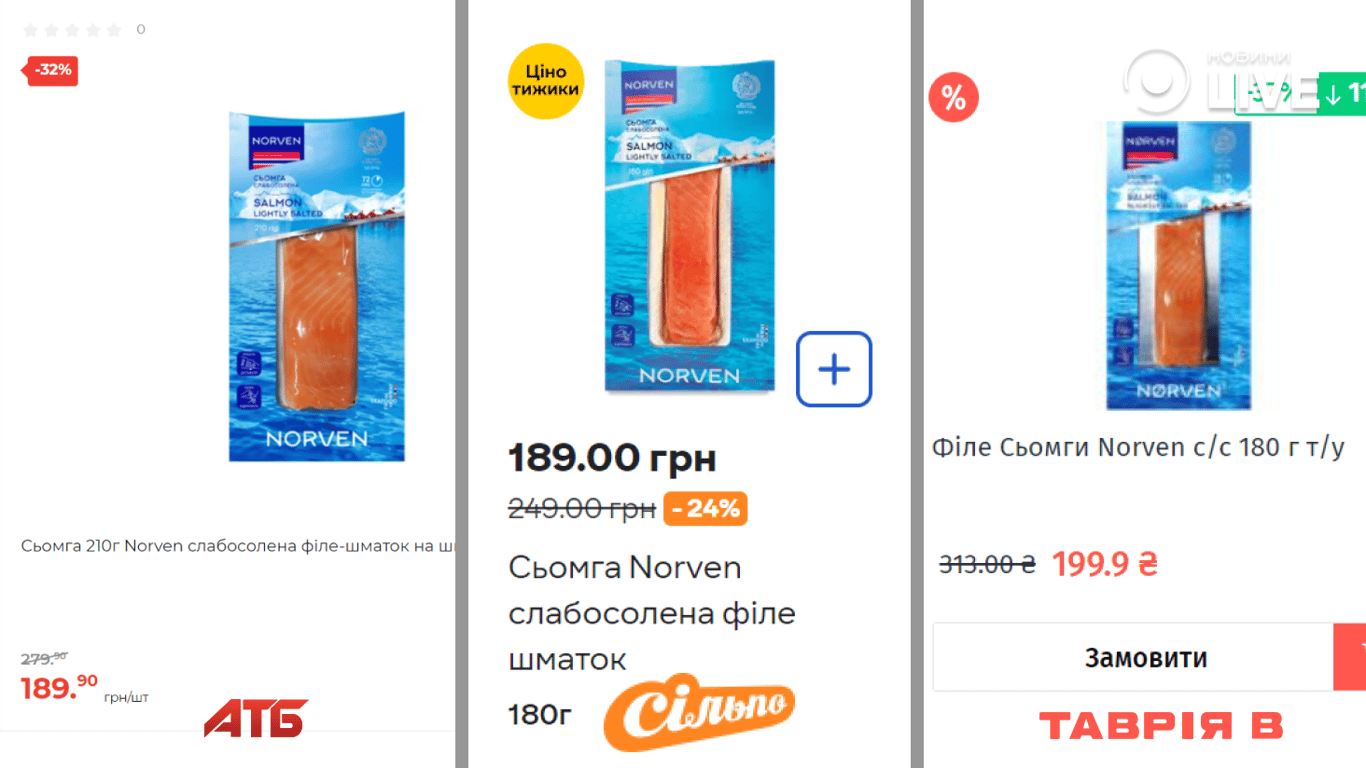Image resolution: width=1366 pixels, height=768 pixels.
Task: Click the red -32% discount tag
Action: 52,70
